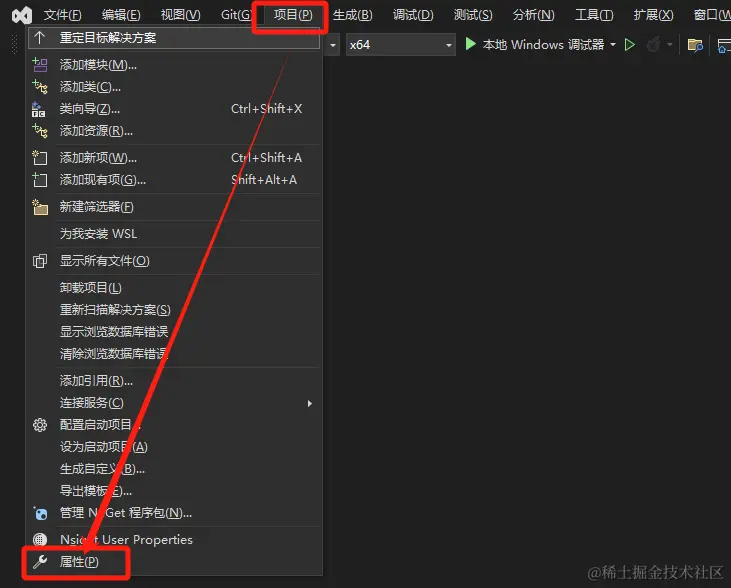Open 属性(P) properties entry
This screenshot has width=731, height=588.
174,562
